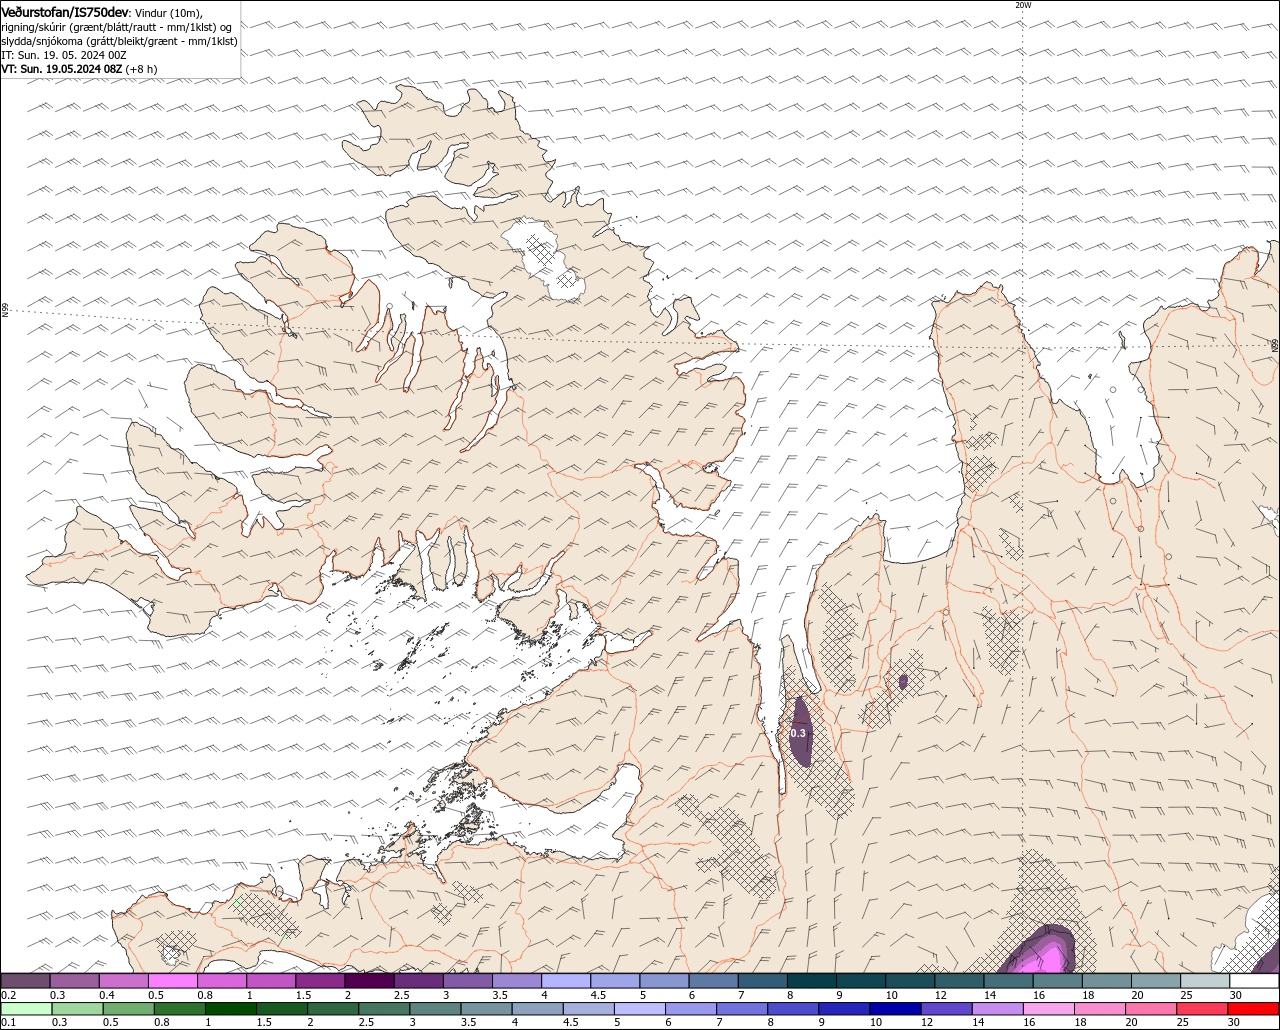The image size is (1280, 1030).
Task: Click the '0.2' value under the upper legend row
Action: pyautogui.click(x=9, y=995)
